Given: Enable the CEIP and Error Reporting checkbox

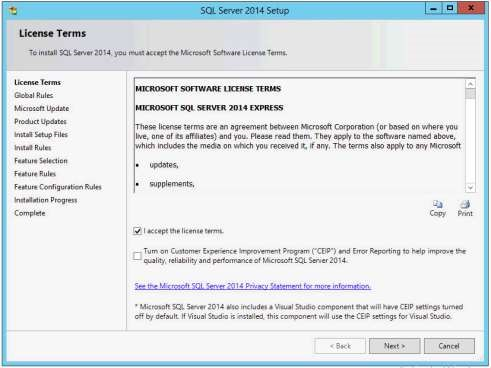Looking at the screenshot, I should coord(137,256).
